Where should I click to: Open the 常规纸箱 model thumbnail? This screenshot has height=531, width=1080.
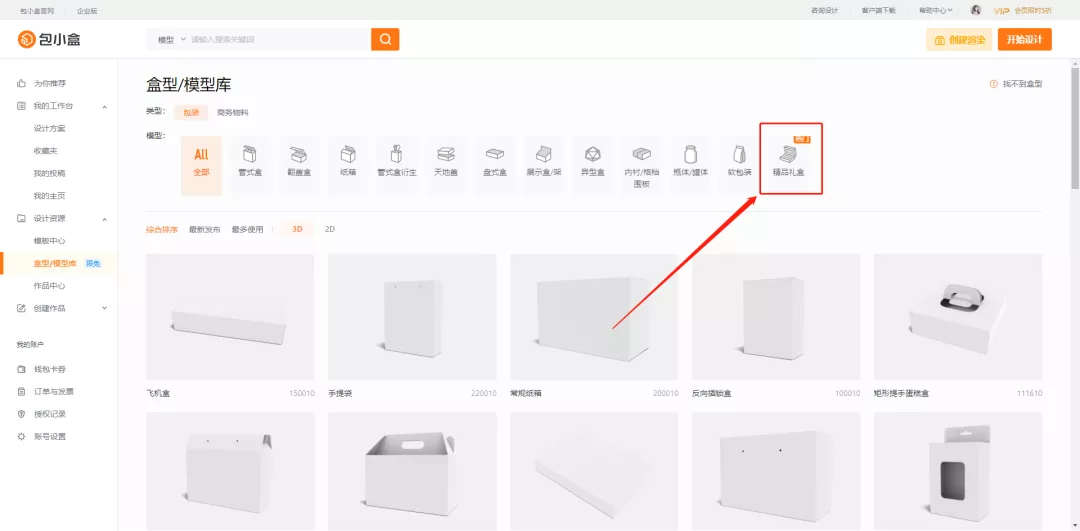click(x=594, y=317)
